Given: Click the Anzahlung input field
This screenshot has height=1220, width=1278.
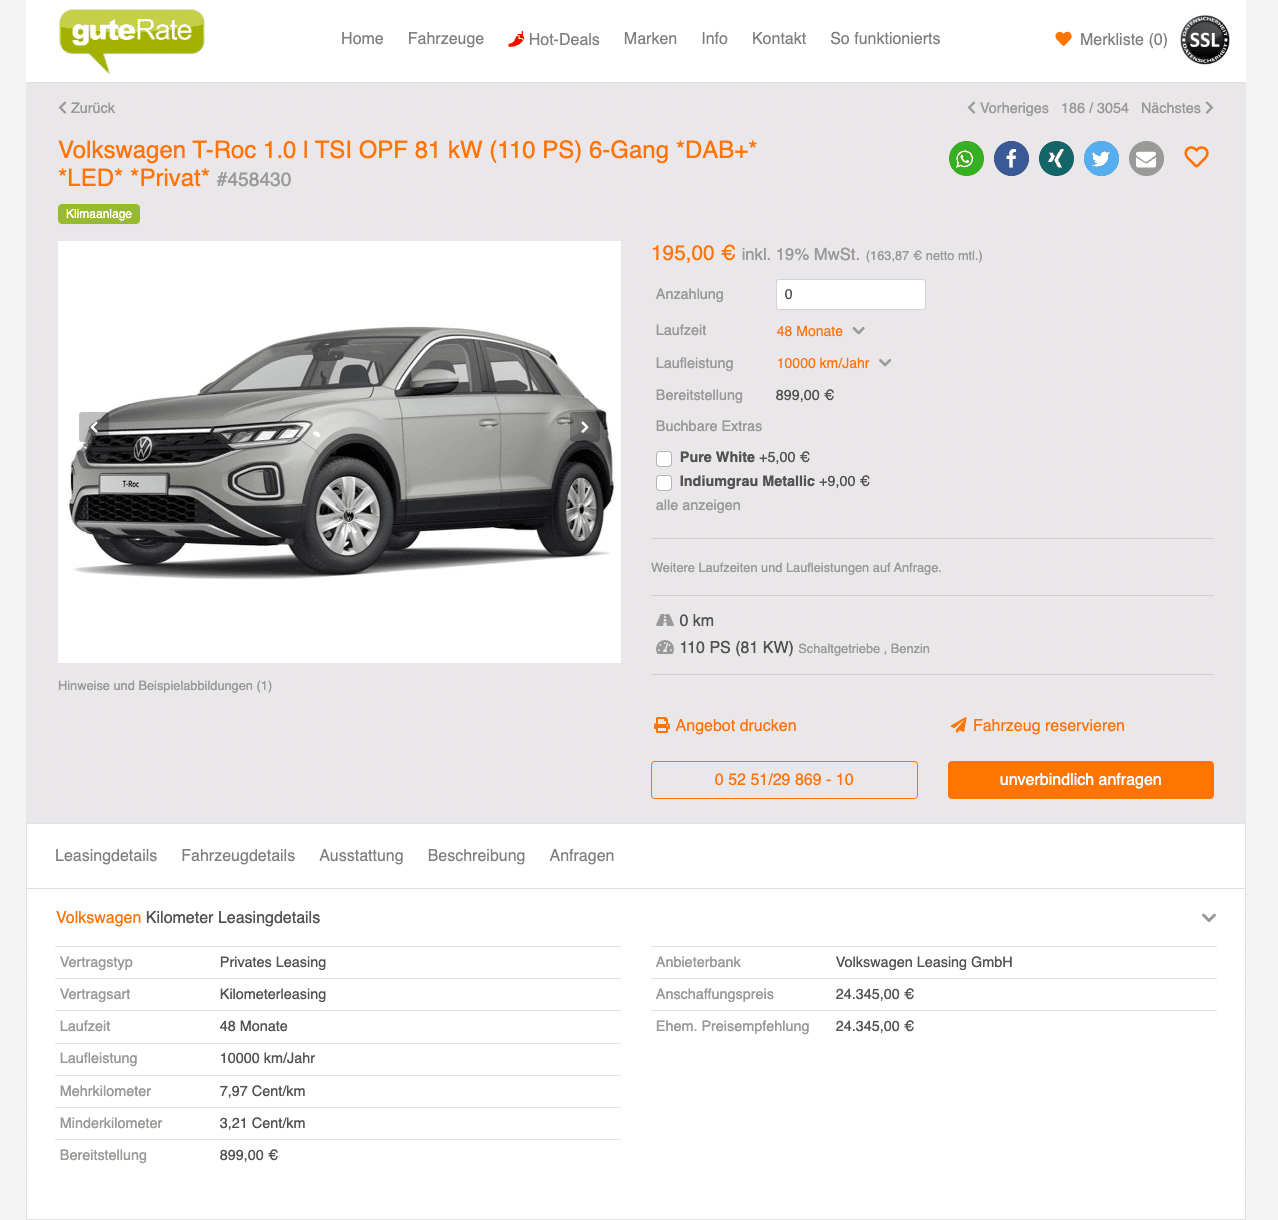Looking at the screenshot, I should 851,294.
